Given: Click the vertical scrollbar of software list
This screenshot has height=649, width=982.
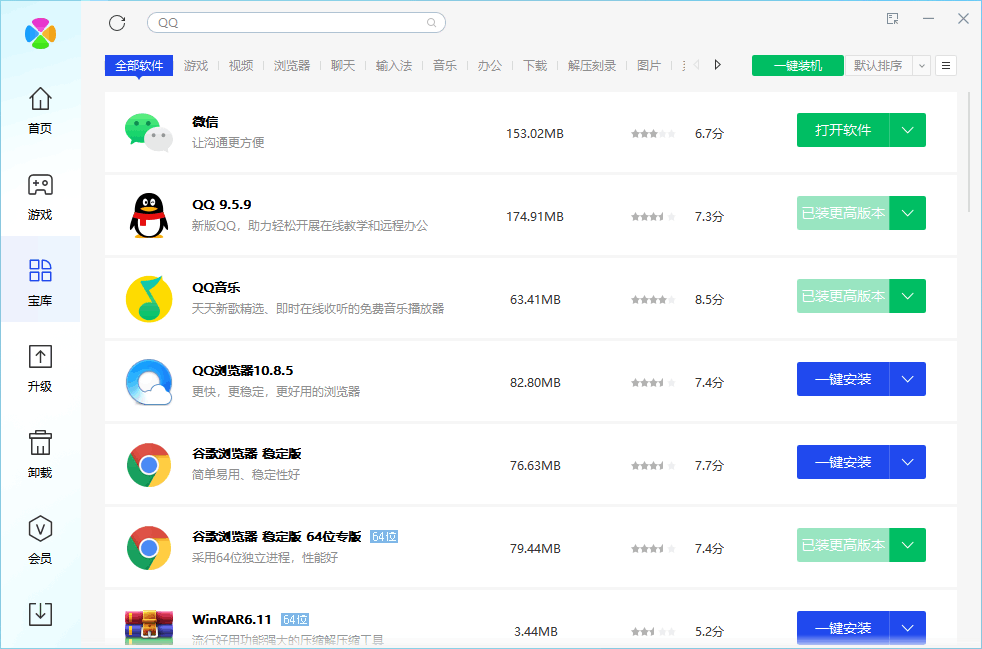Looking at the screenshot, I should point(969,152).
